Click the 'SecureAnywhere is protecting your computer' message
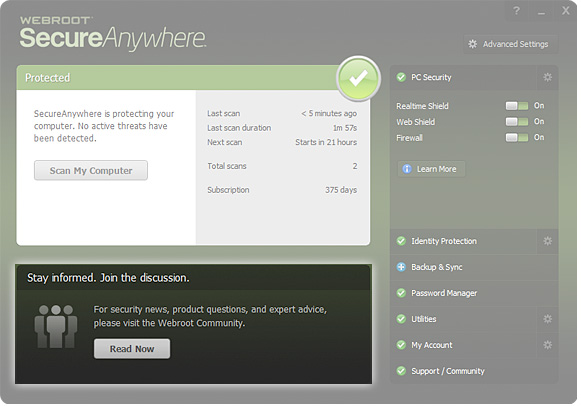The width and height of the screenshot is (581, 406). pyautogui.click(x=104, y=126)
